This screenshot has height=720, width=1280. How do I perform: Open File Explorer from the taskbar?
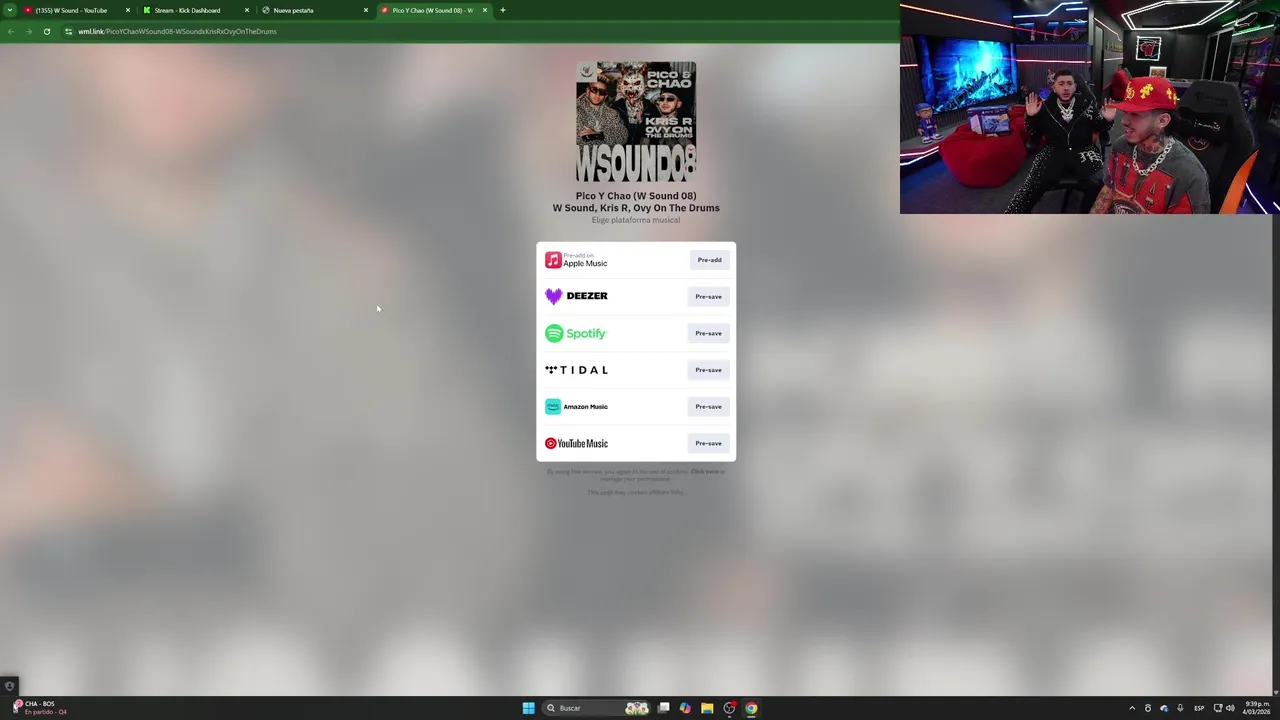tap(707, 708)
